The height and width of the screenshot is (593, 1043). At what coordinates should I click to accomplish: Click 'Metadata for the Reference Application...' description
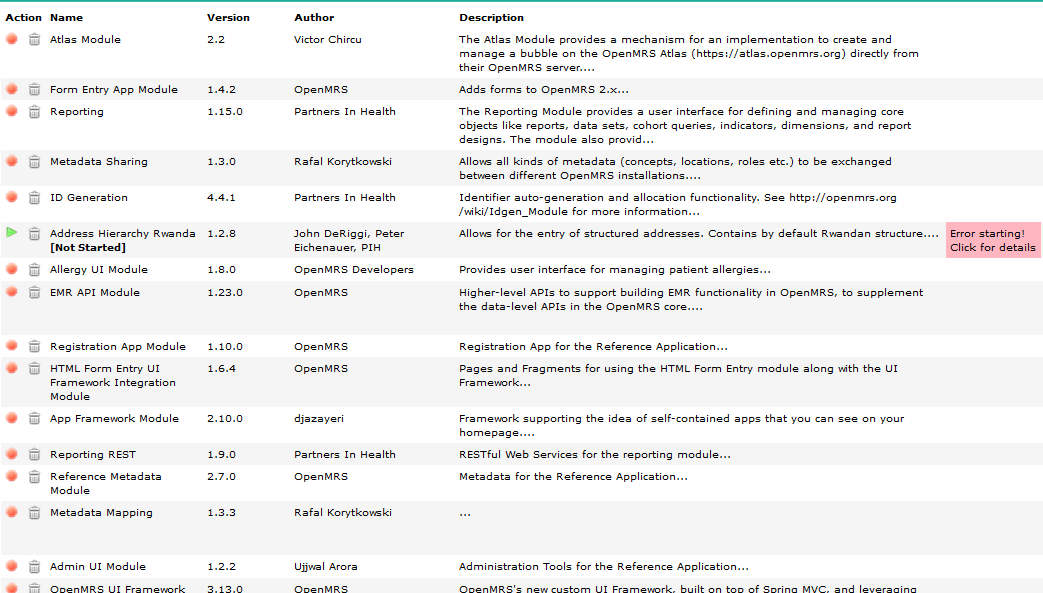[573, 477]
